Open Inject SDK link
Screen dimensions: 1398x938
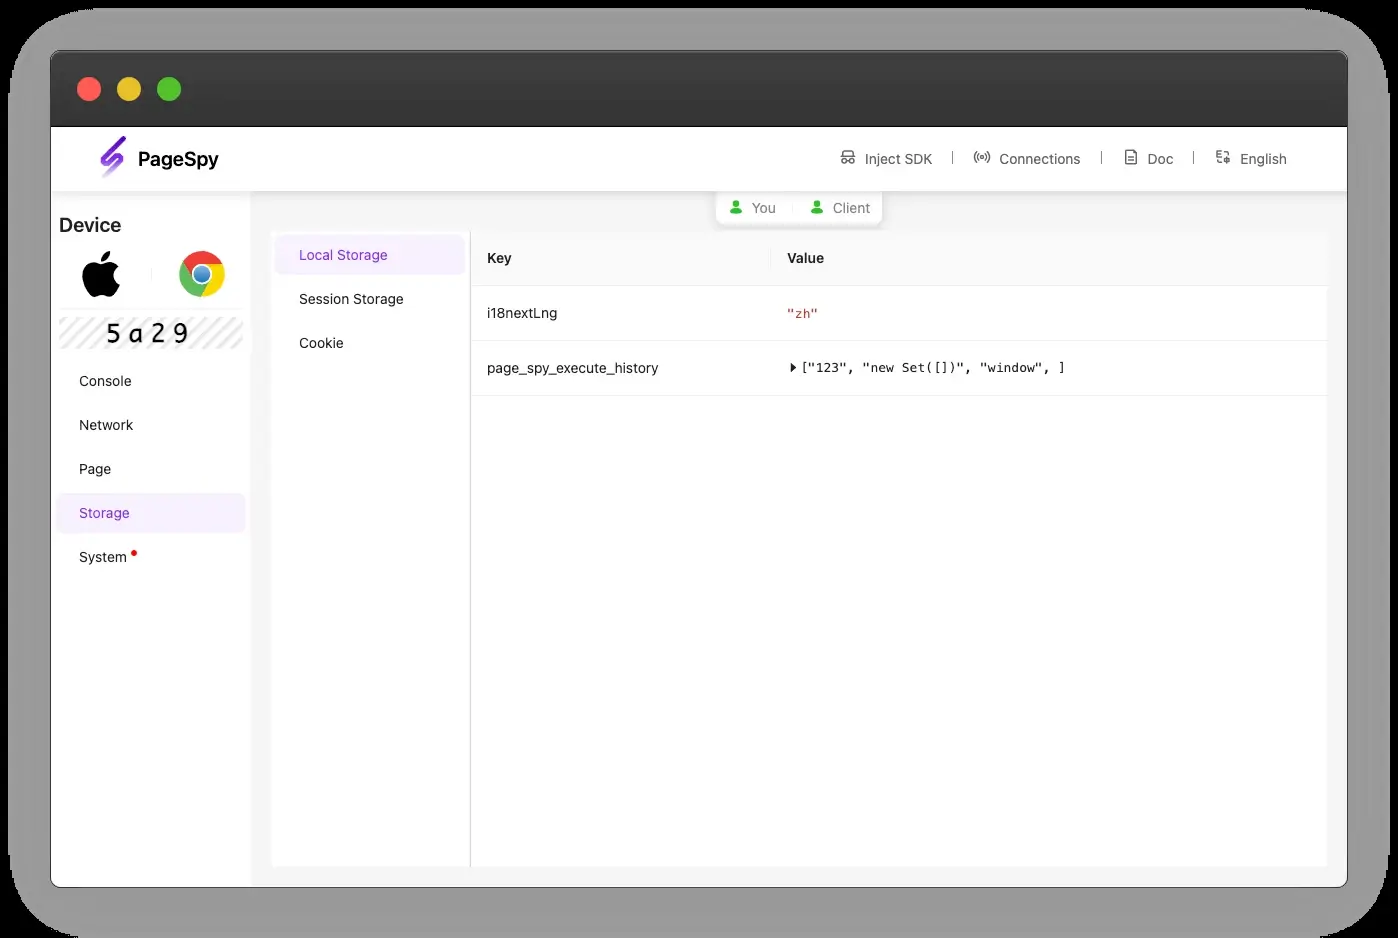(886, 158)
